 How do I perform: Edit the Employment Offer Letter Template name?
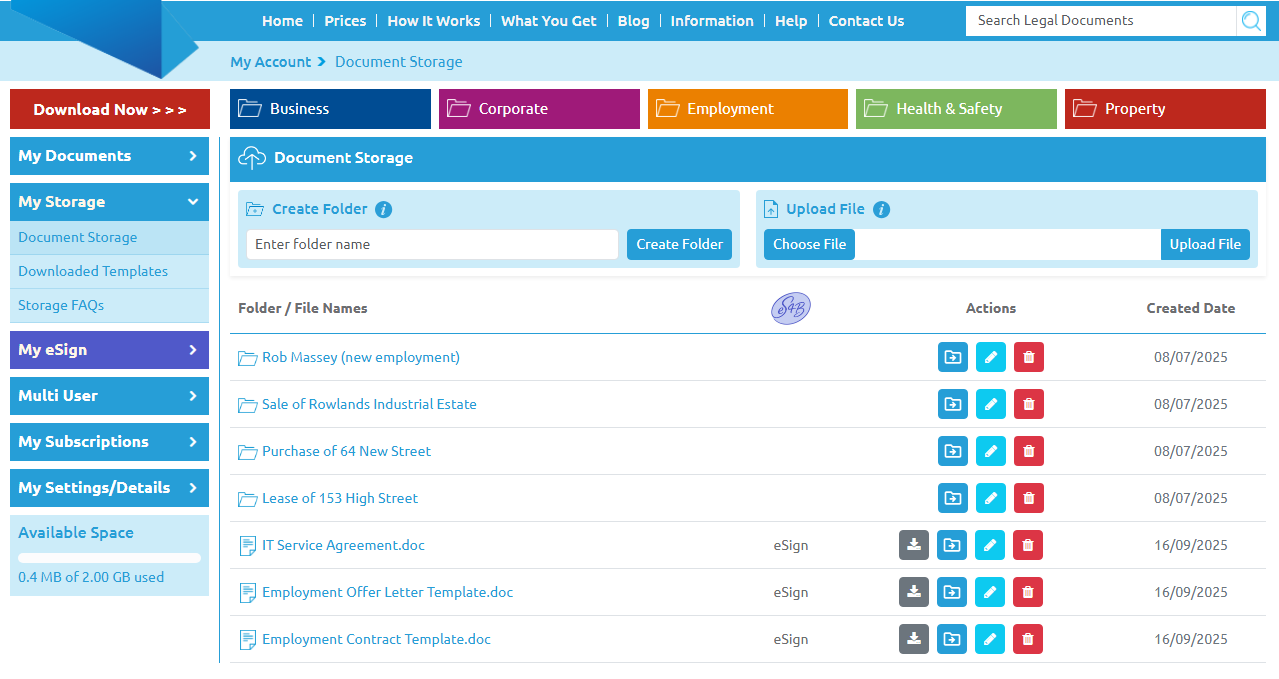990,592
